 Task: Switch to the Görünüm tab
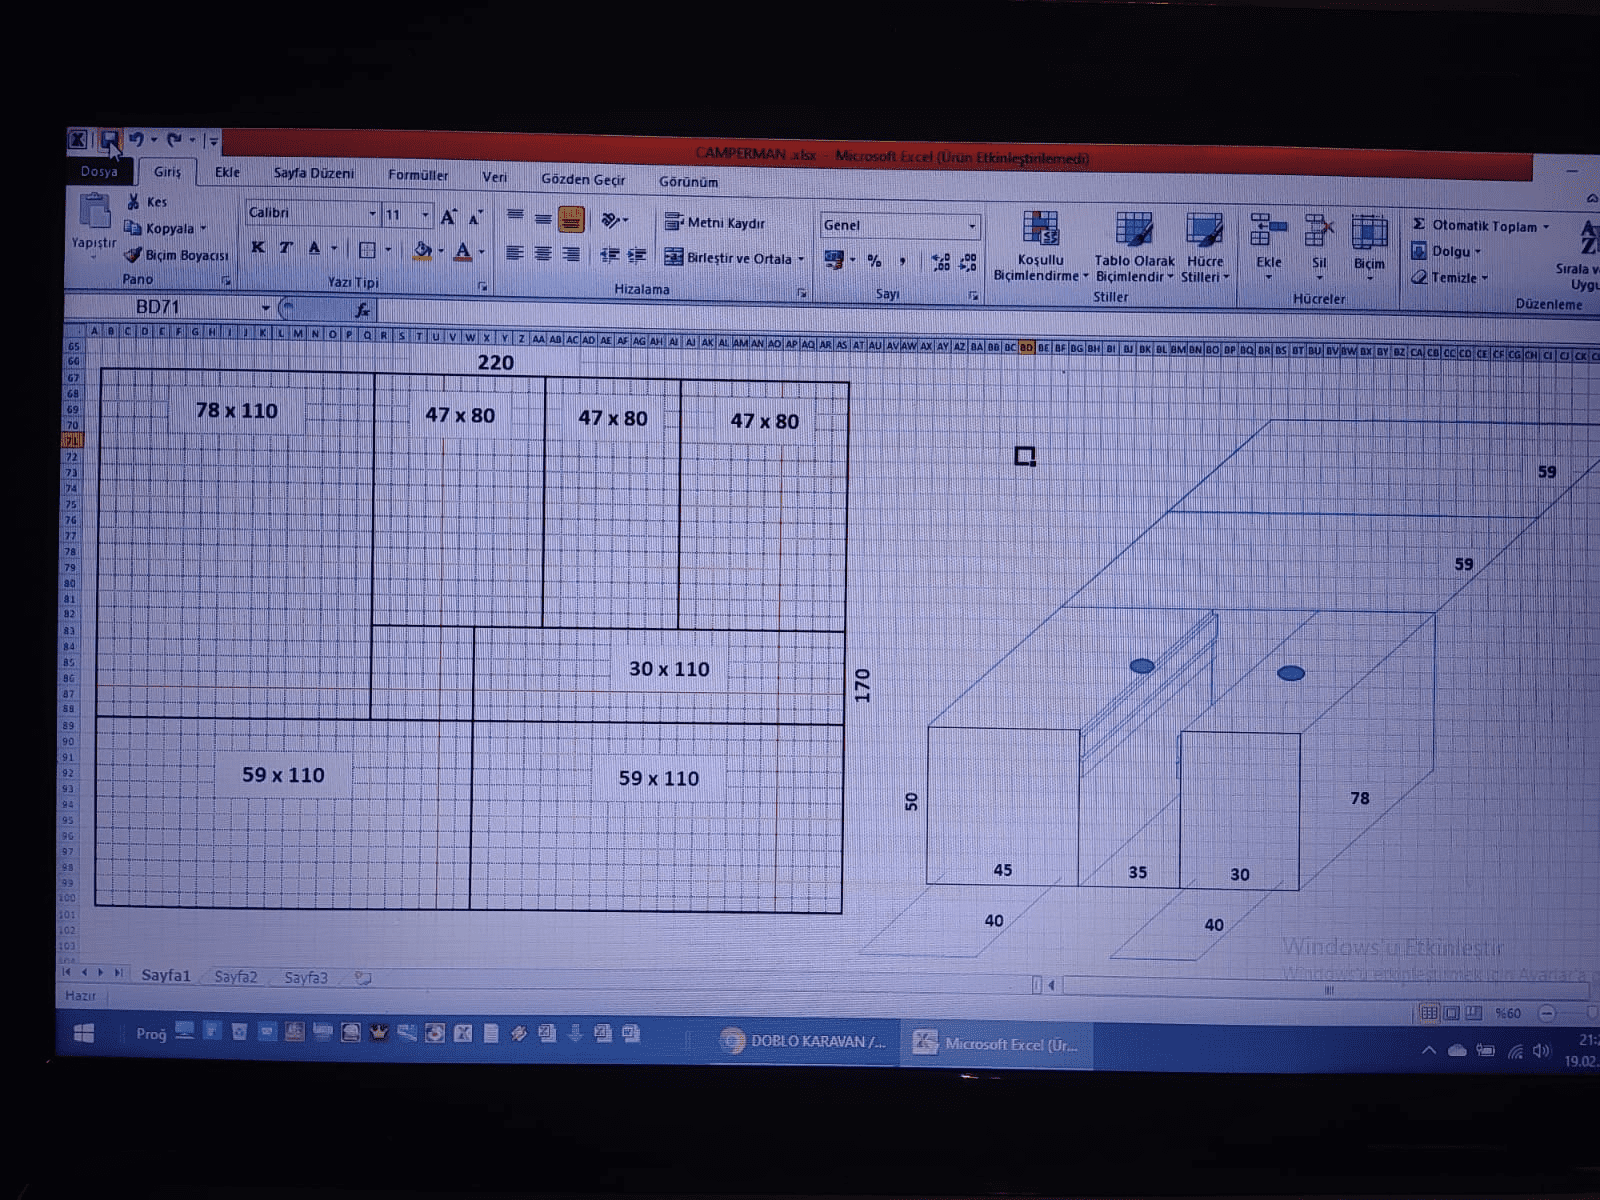point(688,182)
